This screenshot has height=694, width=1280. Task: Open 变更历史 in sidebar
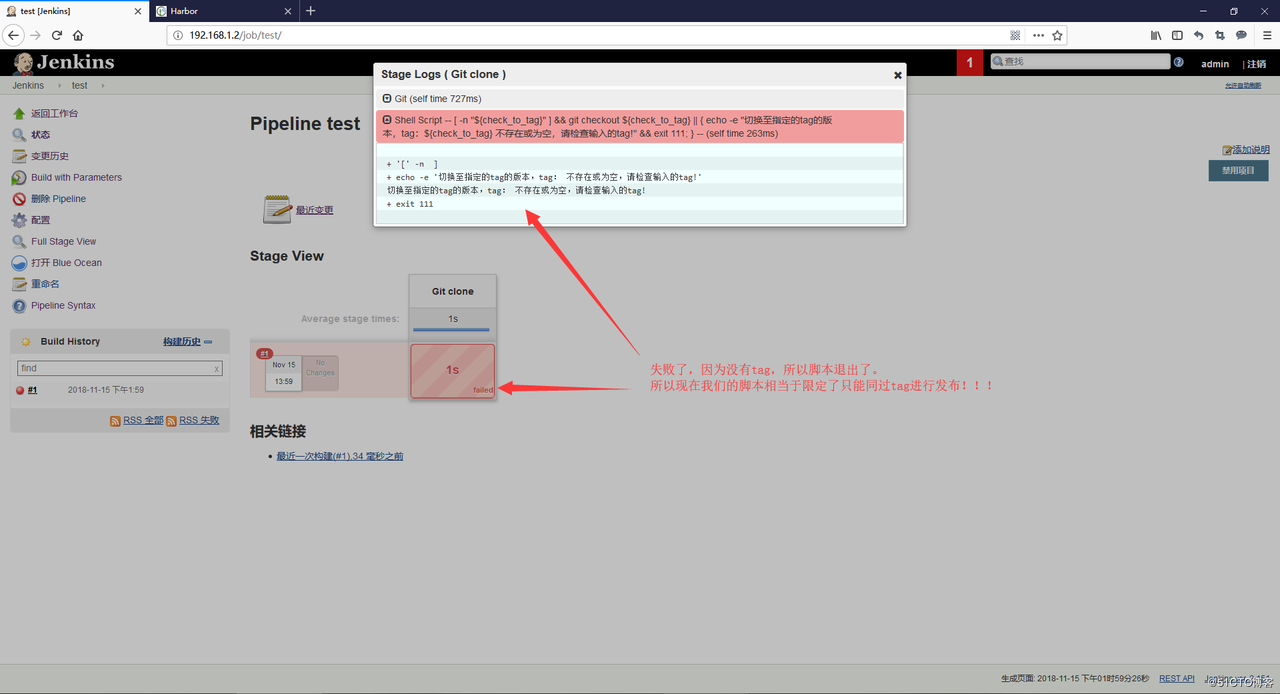(x=50, y=156)
